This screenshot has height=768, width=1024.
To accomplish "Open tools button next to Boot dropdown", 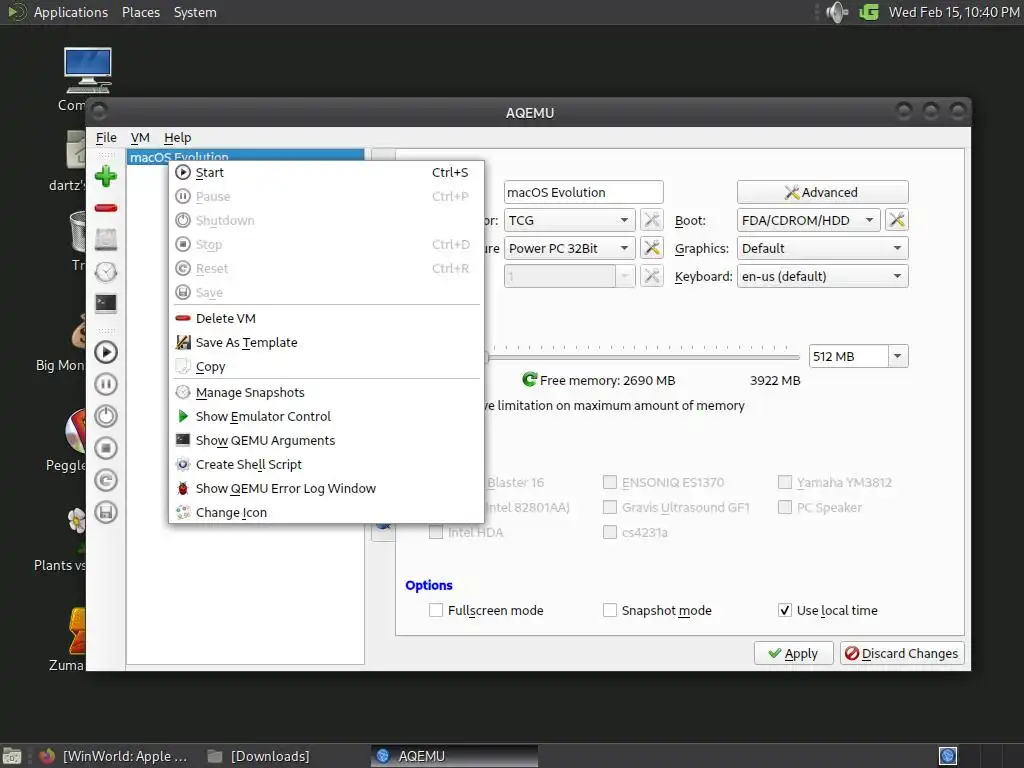I will [897, 220].
